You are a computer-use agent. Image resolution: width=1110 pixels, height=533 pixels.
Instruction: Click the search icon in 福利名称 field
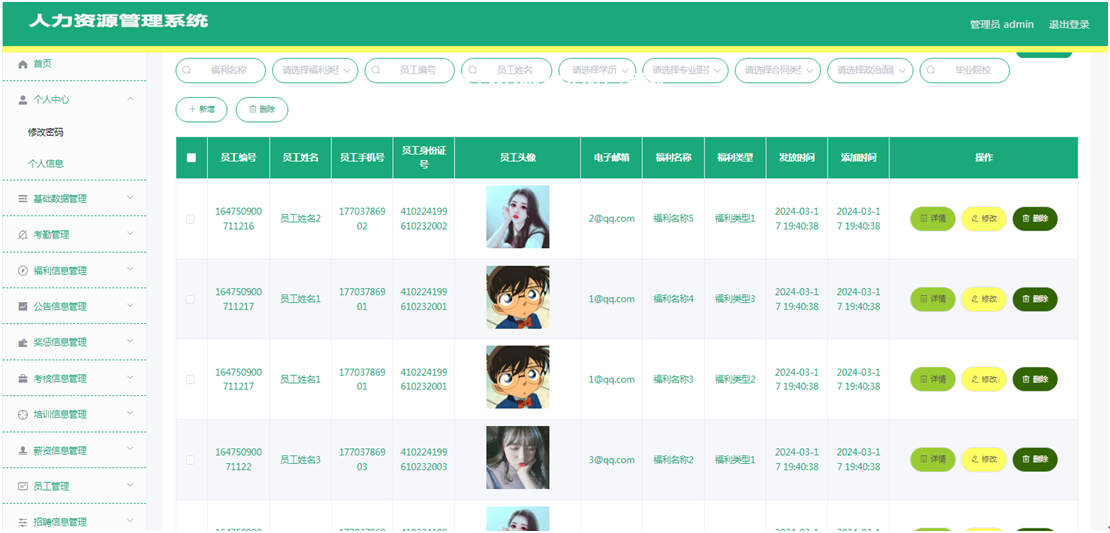(187, 71)
